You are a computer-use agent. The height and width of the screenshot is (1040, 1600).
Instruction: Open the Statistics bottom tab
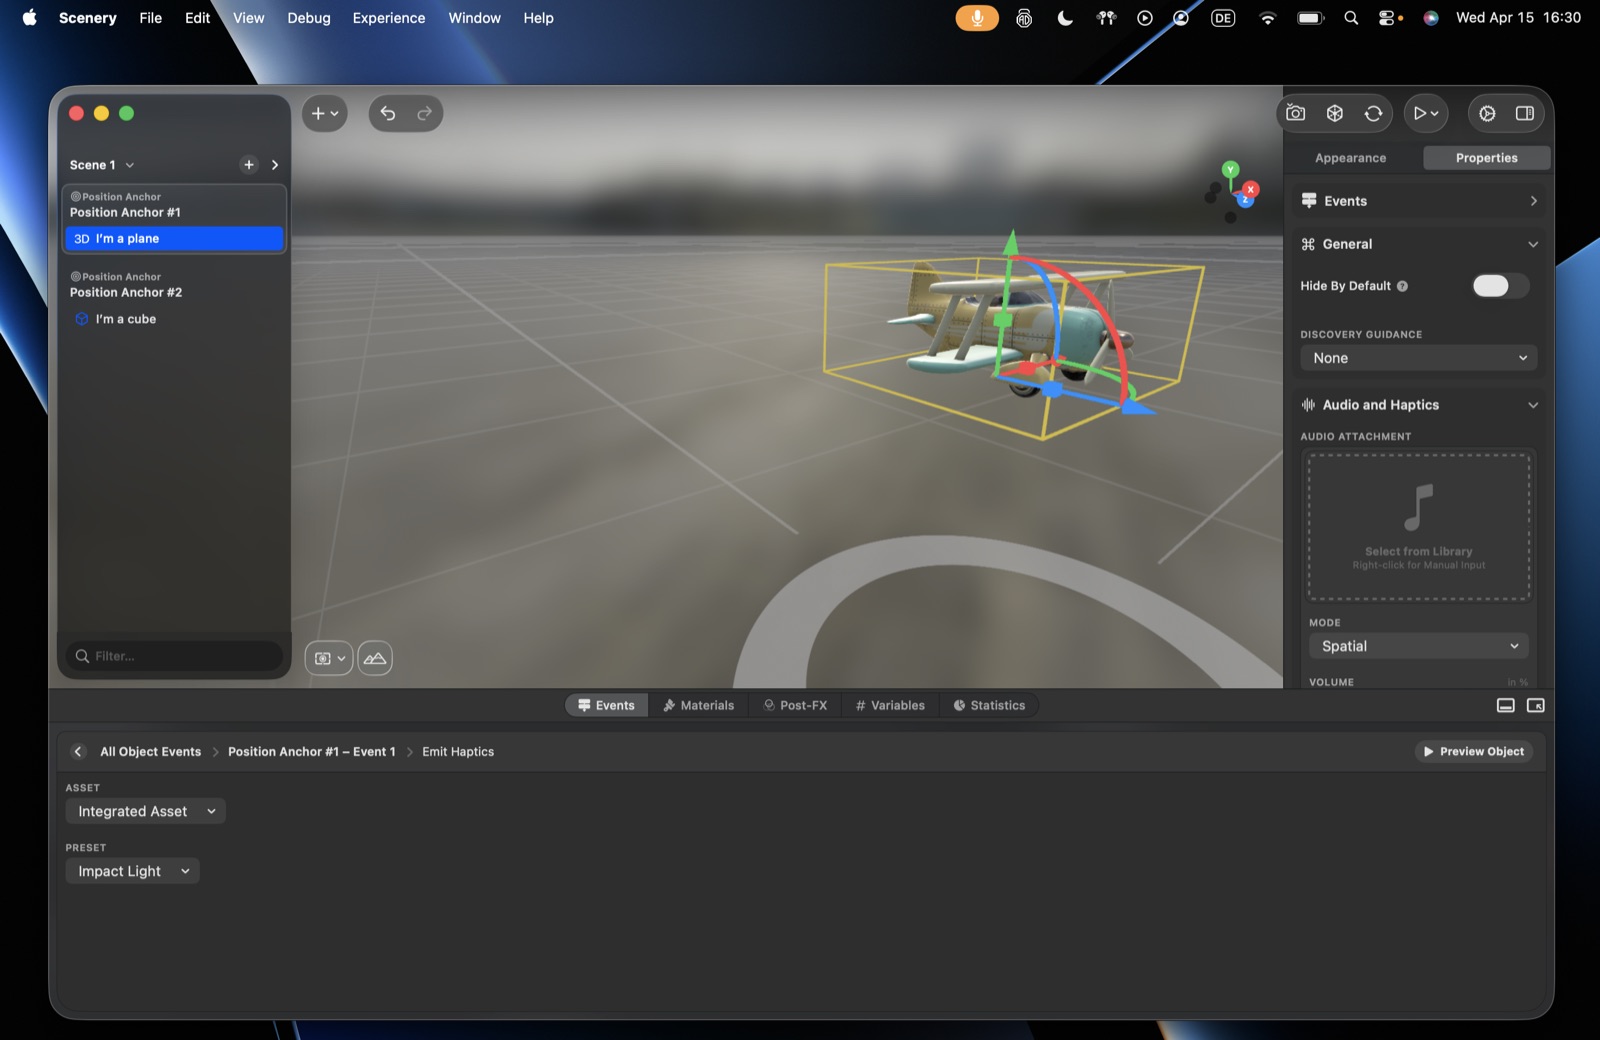[x=989, y=705]
